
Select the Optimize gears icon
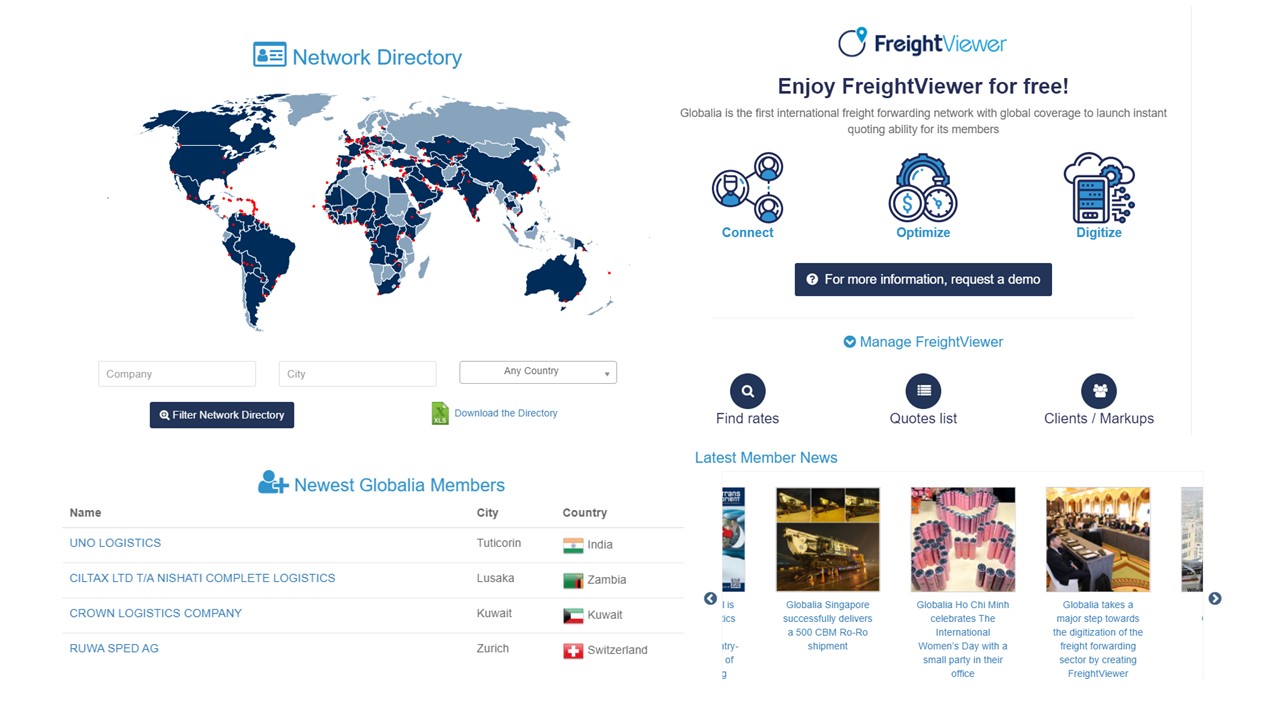(x=922, y=188)
